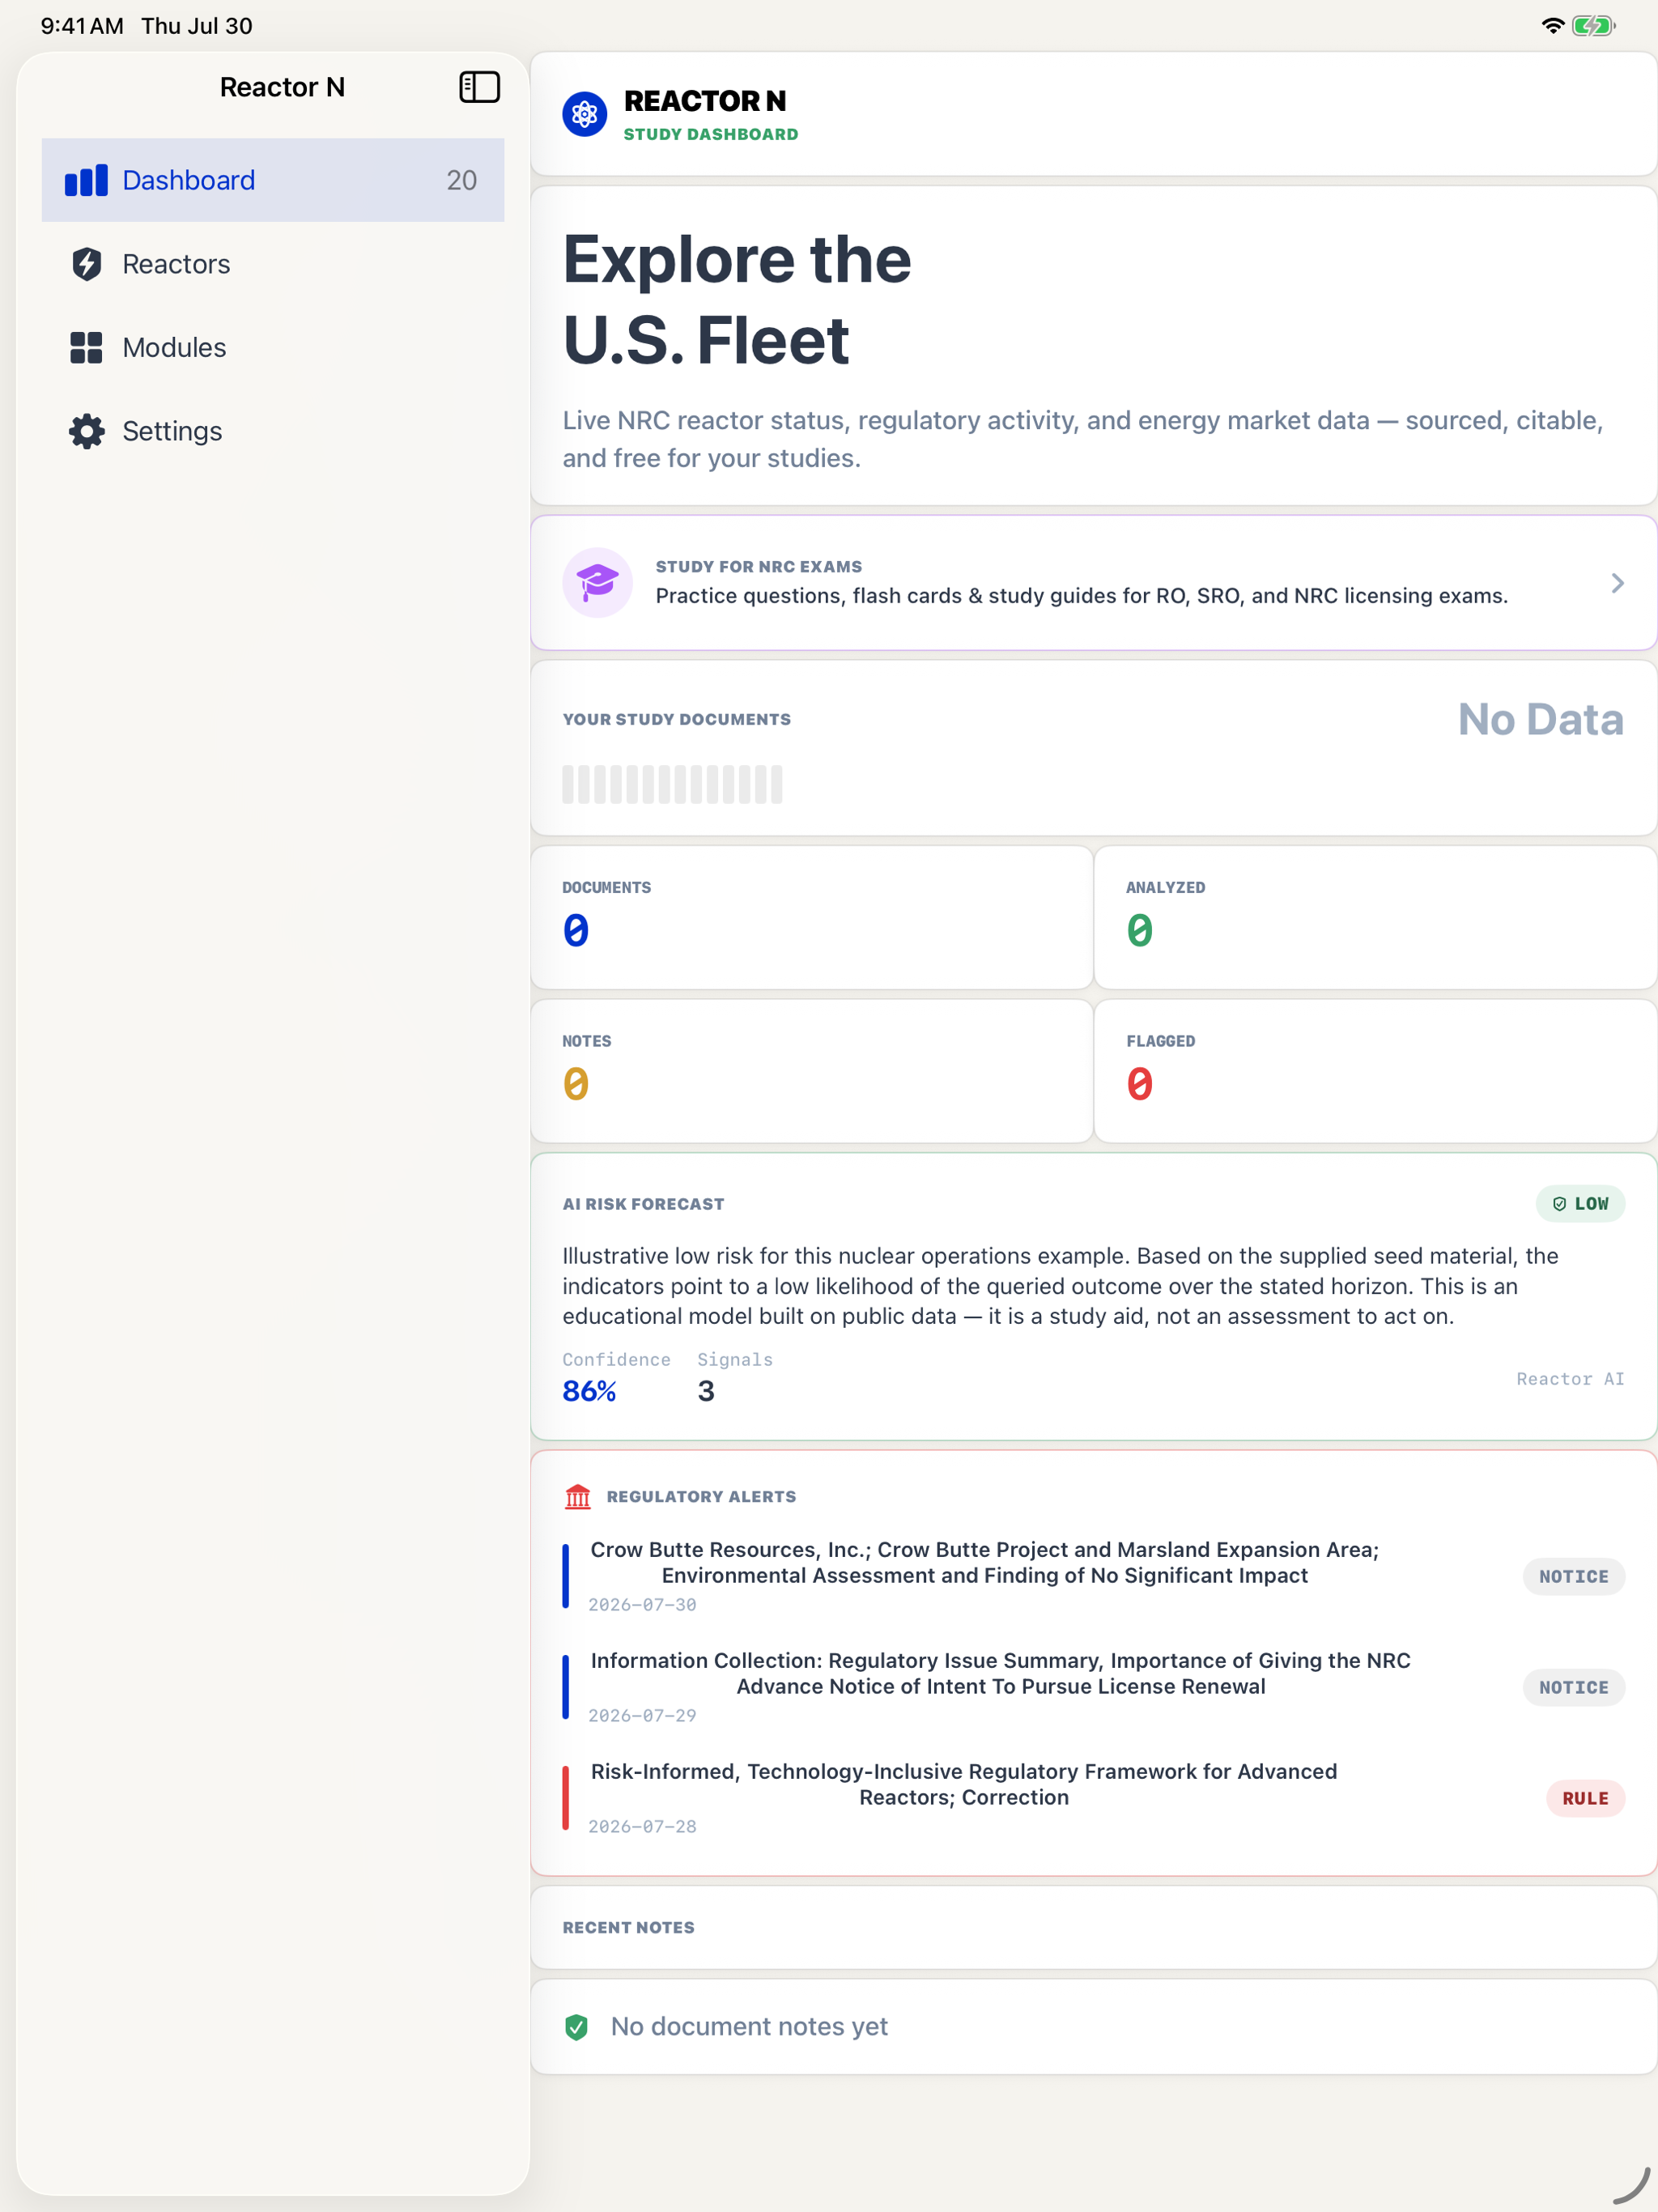Tap the battery charging indicator
The height and width of the screenshot is (2212, 1658).
tap(1593, 26)
